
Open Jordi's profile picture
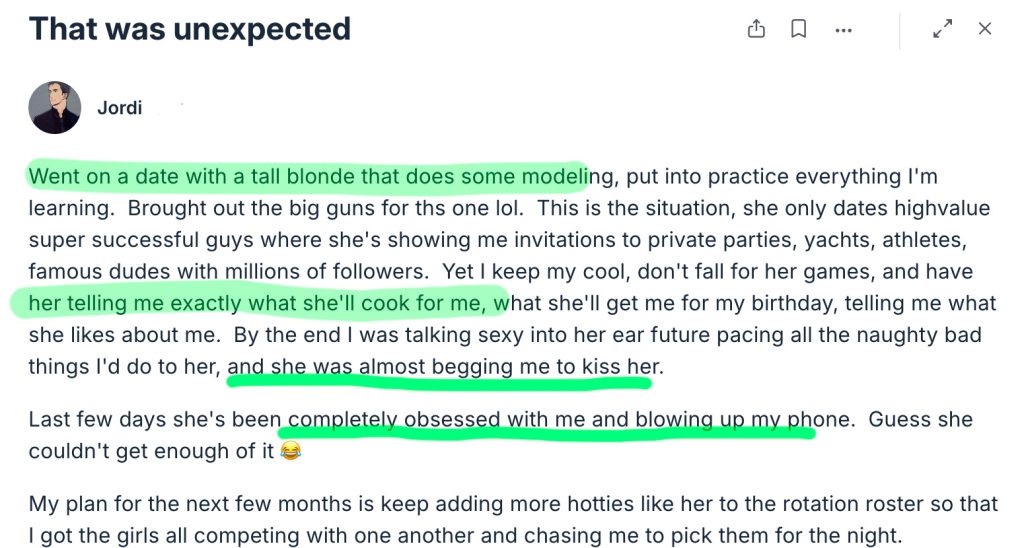(55, 108)
